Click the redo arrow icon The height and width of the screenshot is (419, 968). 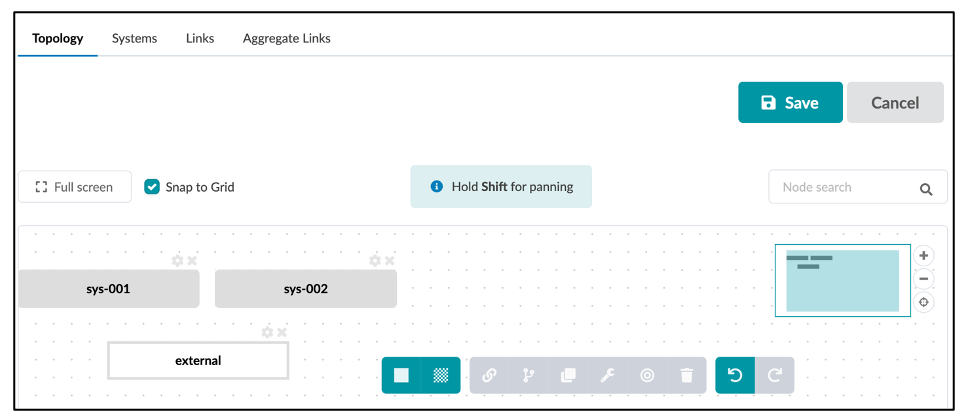pyautogui.click(x=774, y=376)
